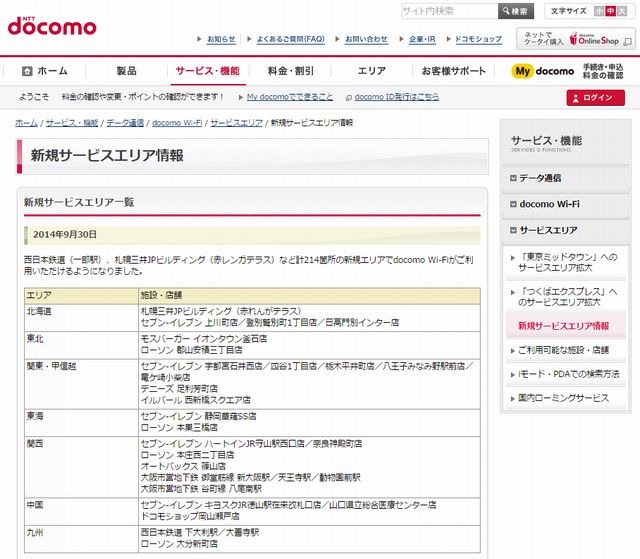Viewport: 640px width, 559px height.
Task: Click the データ通信 breadcrumb link
Action: click(x=125, y=123)
